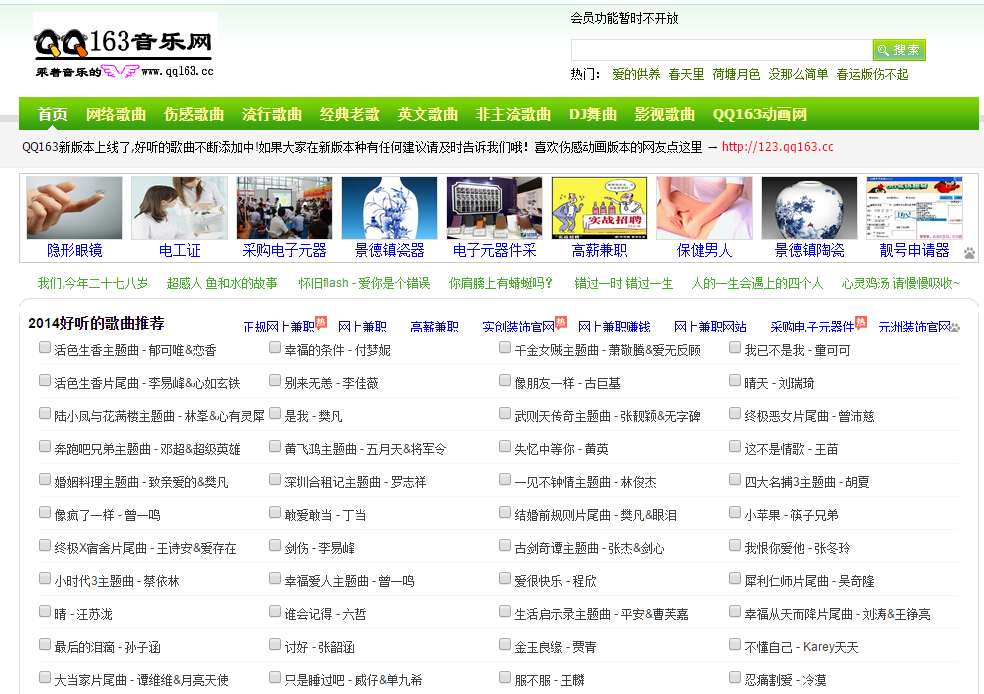Open the DJ舞曲 nav item
Screen dimensions: 984x694
pos(592,114)
